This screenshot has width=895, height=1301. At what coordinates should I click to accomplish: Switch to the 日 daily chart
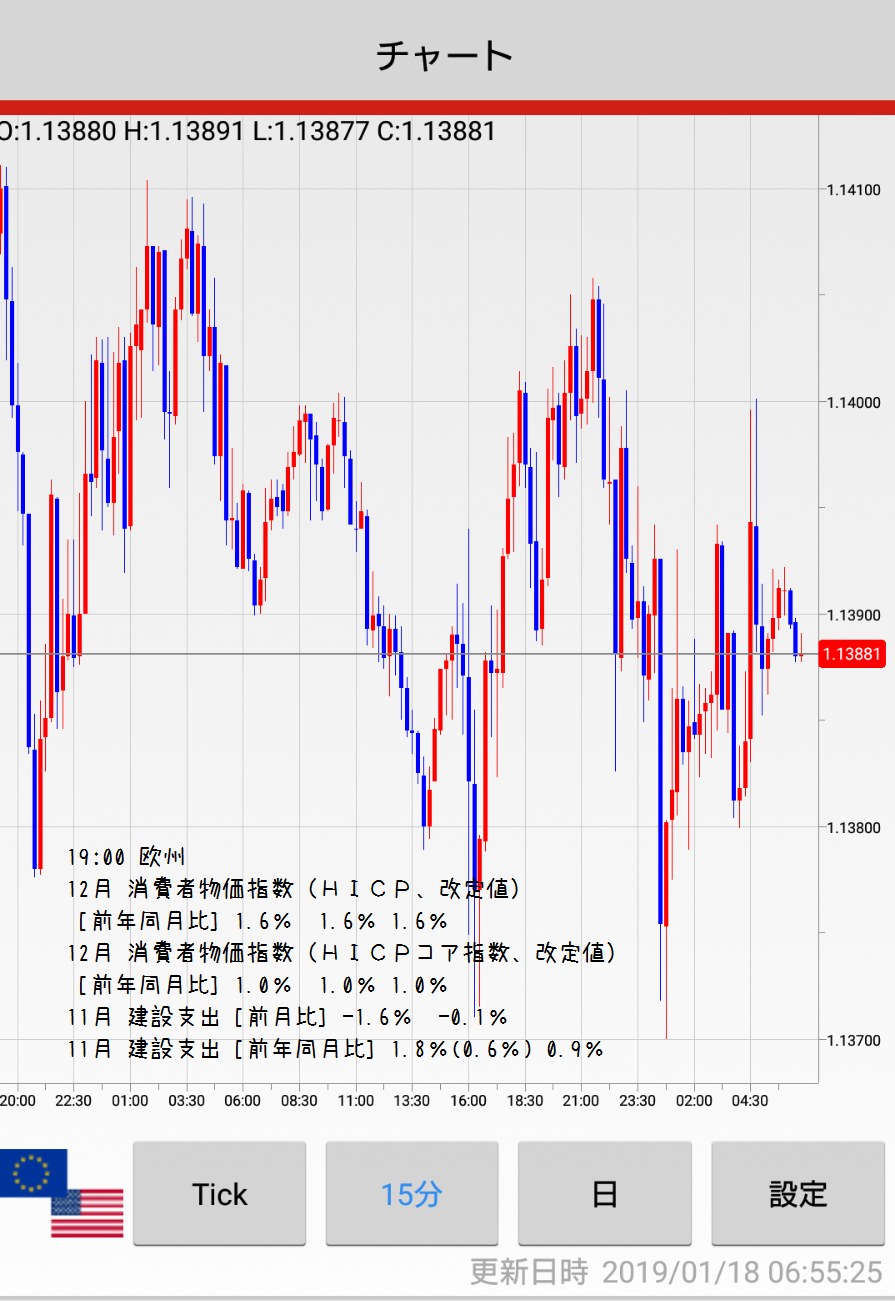point(604,1194)
